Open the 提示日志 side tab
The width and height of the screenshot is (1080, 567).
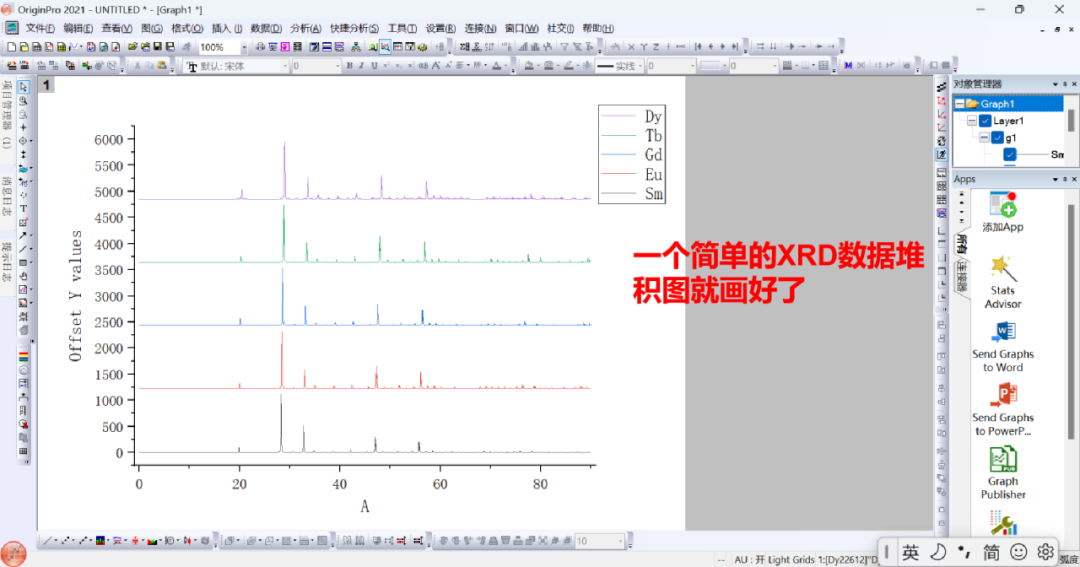(7, 262)
